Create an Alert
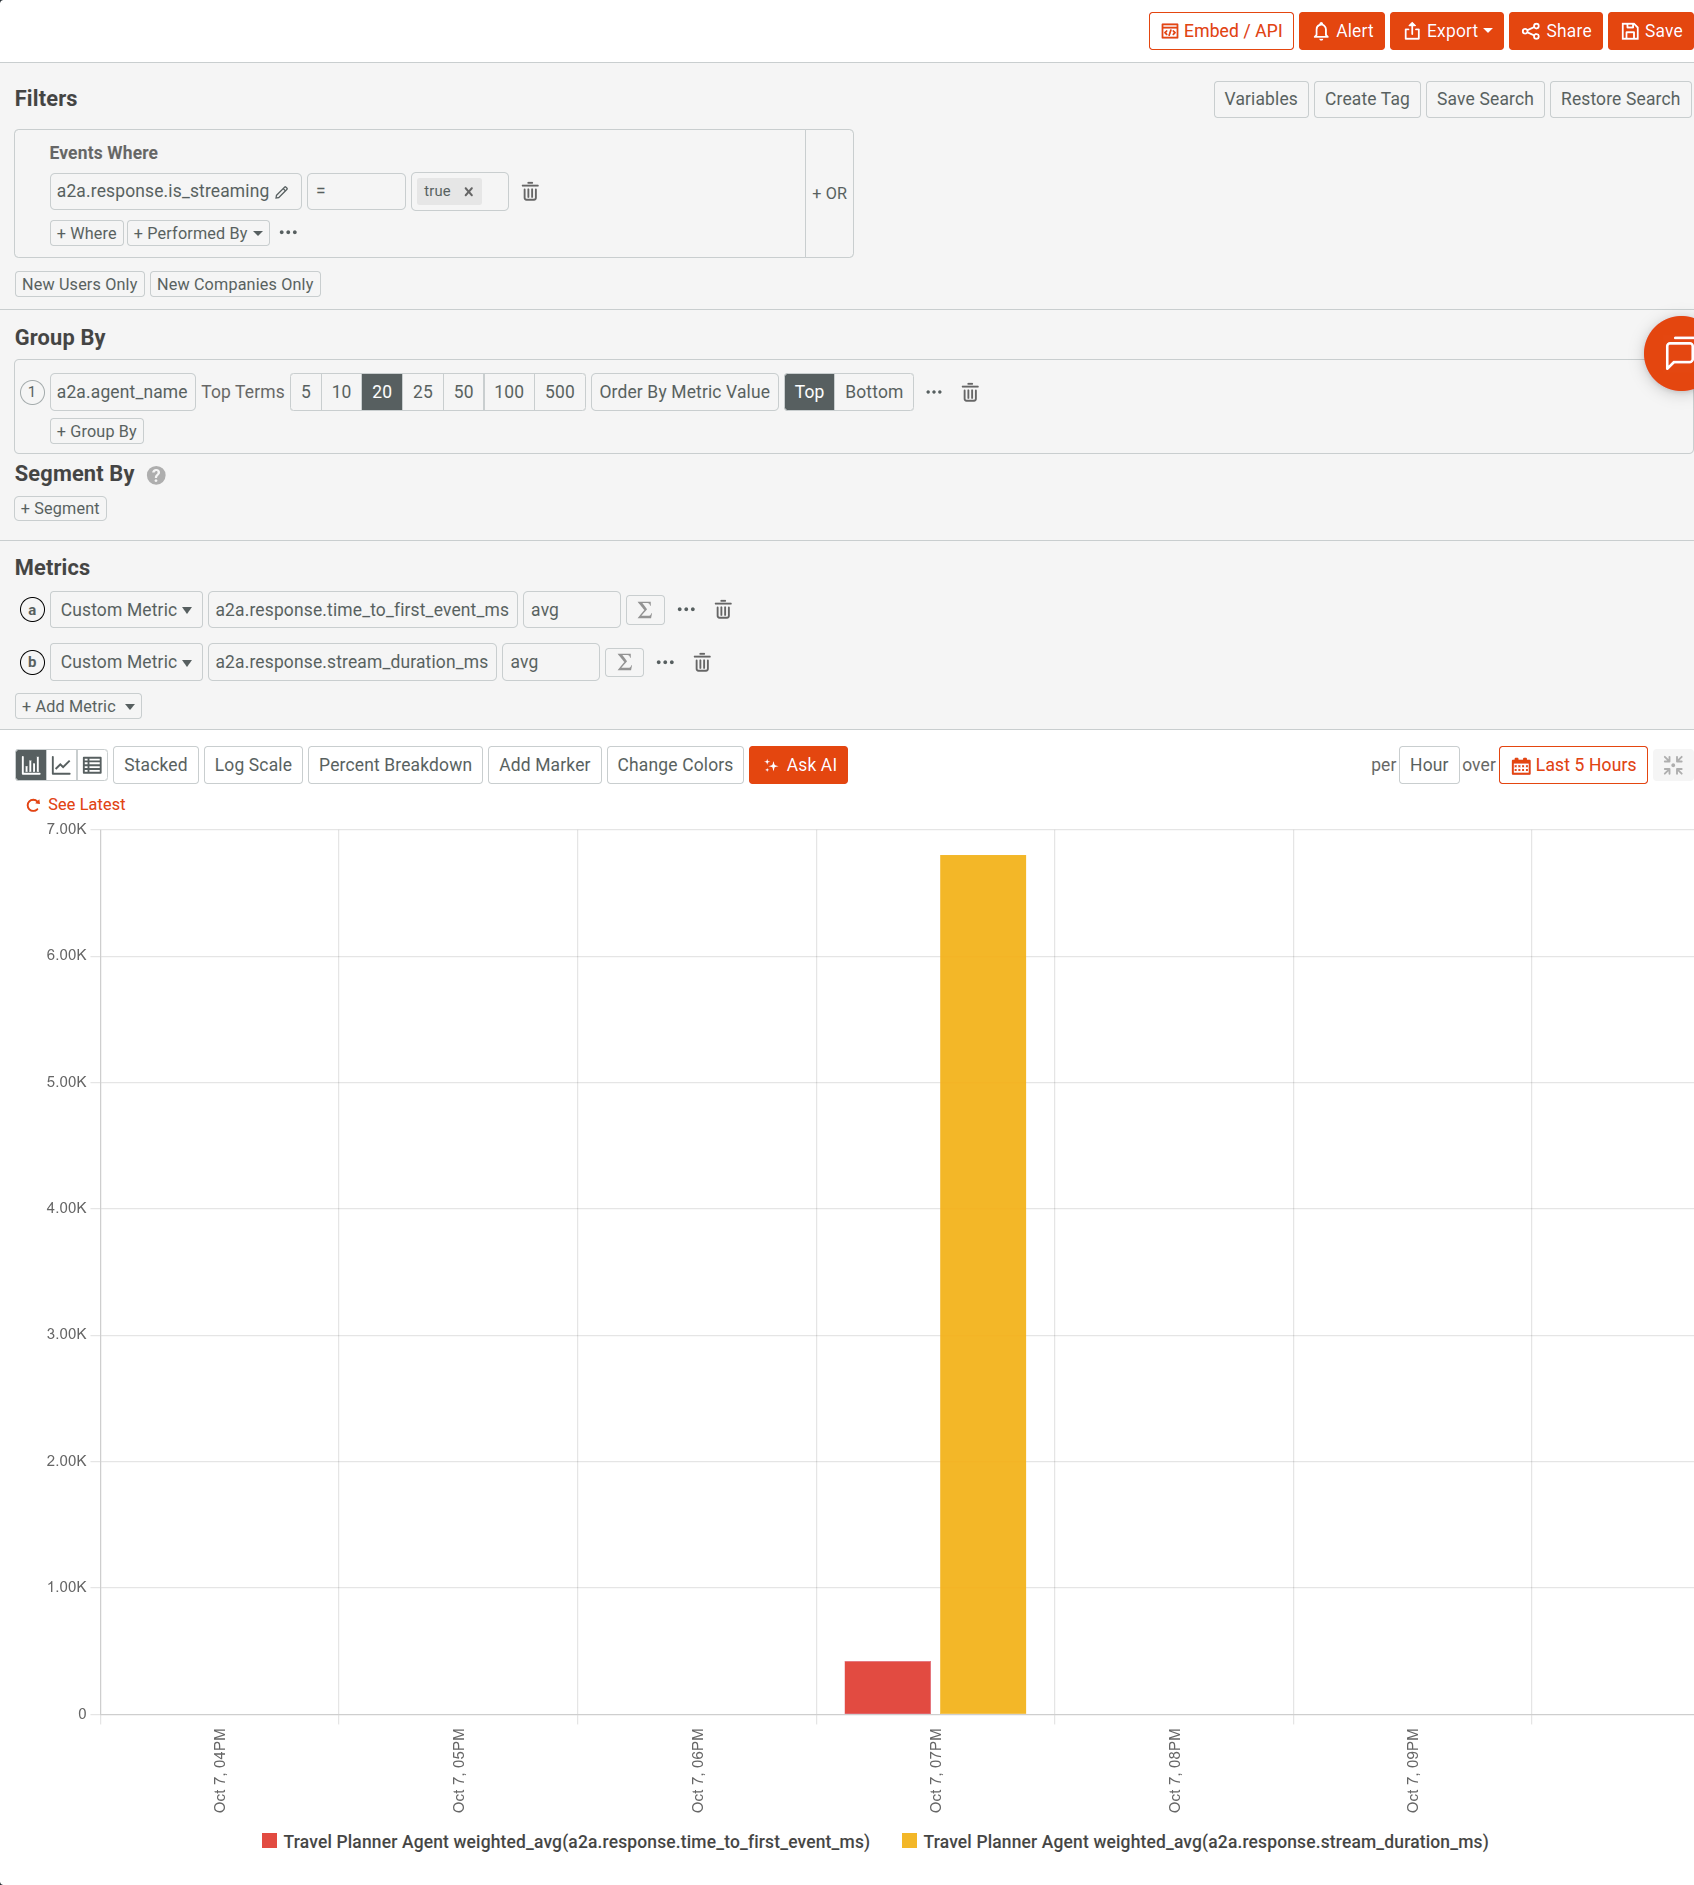Screen dimensions: 1694x1885 (1342, 31)
